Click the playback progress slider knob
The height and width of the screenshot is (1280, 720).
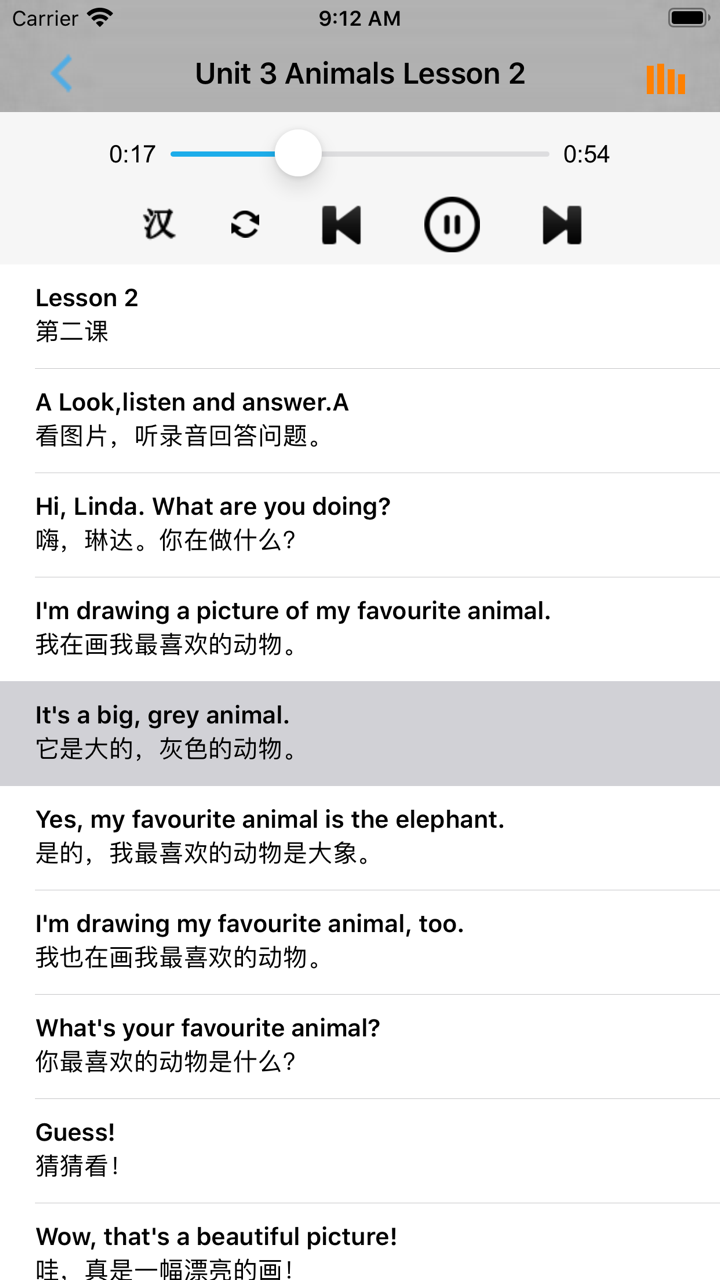297,154
